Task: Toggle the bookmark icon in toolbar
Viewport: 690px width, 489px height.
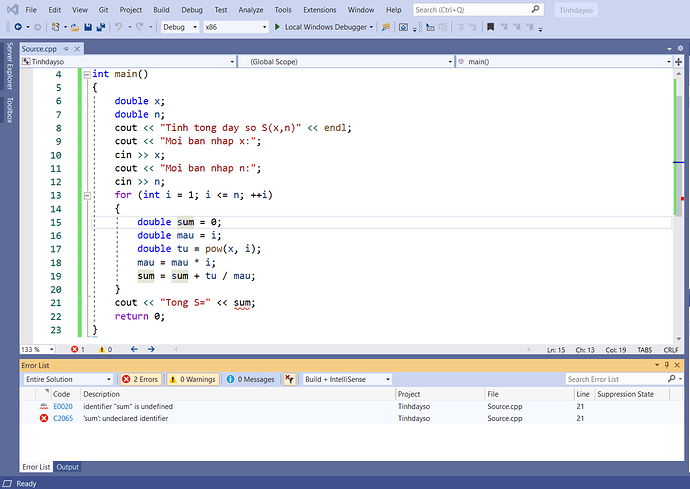Action: [490, 27]
